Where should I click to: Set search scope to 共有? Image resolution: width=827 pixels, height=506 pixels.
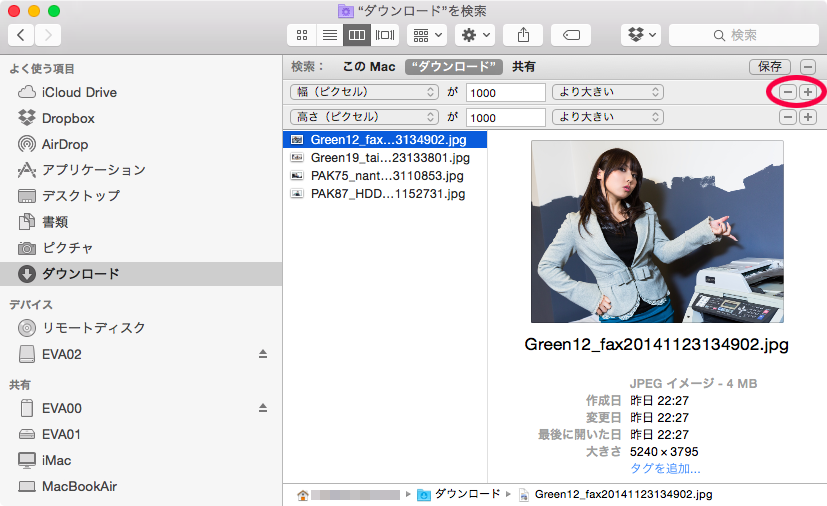524,67
